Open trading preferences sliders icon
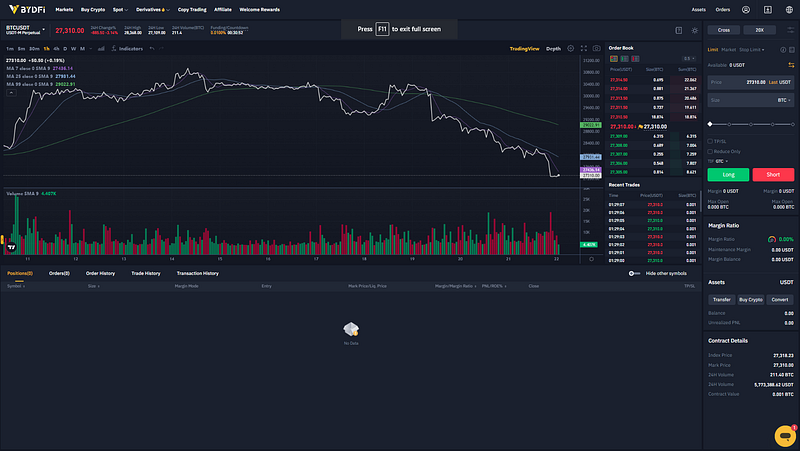 coord(790,30)
